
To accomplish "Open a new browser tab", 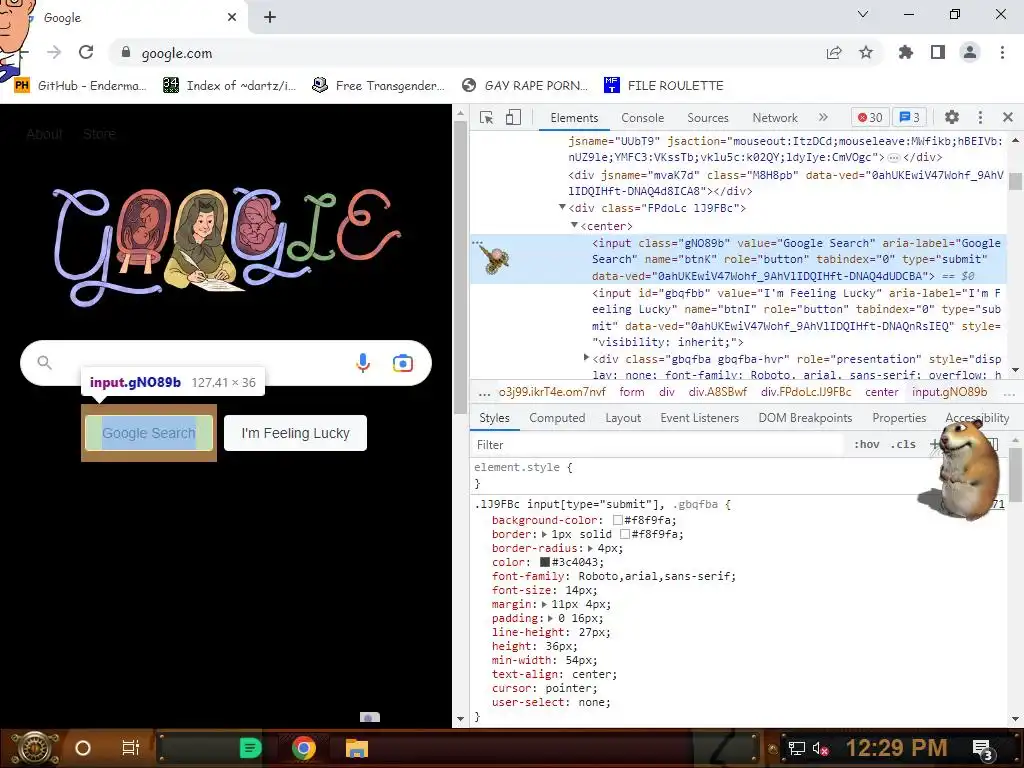I will tap(270, 18).
